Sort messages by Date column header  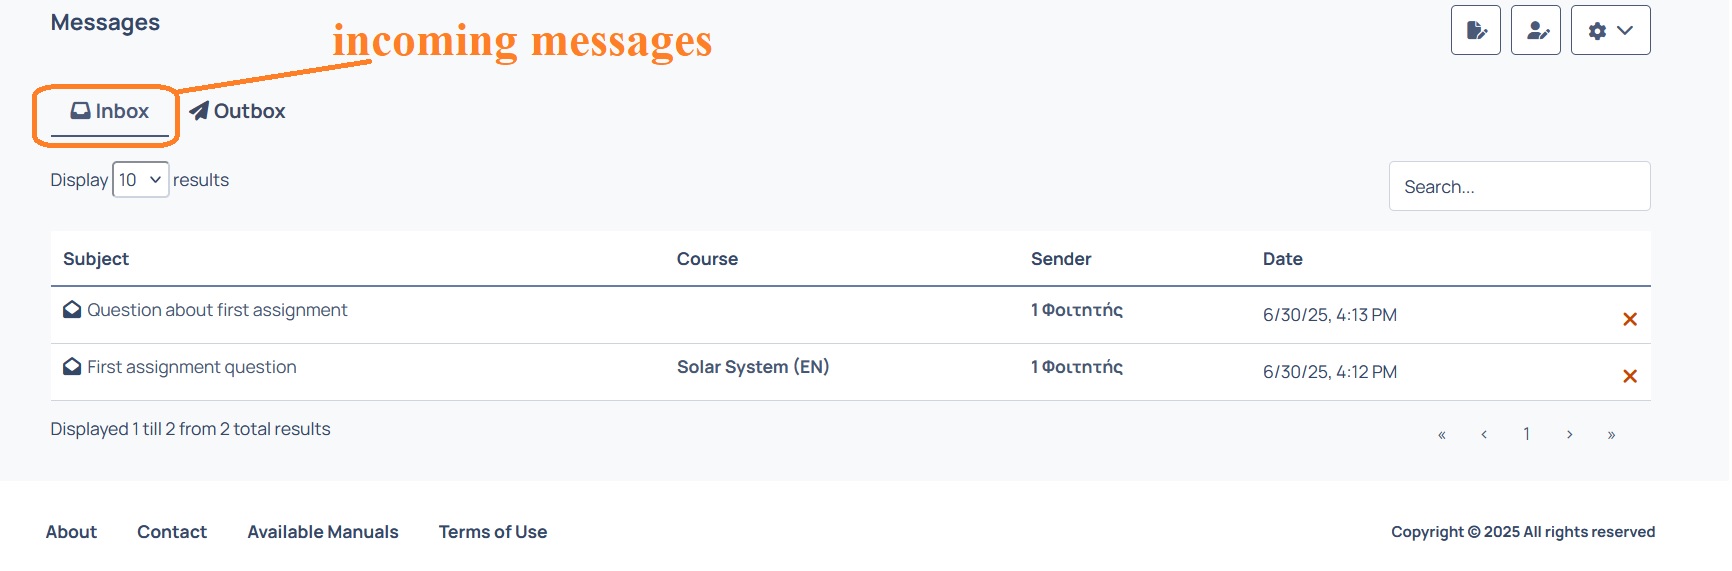(1282, 259)
